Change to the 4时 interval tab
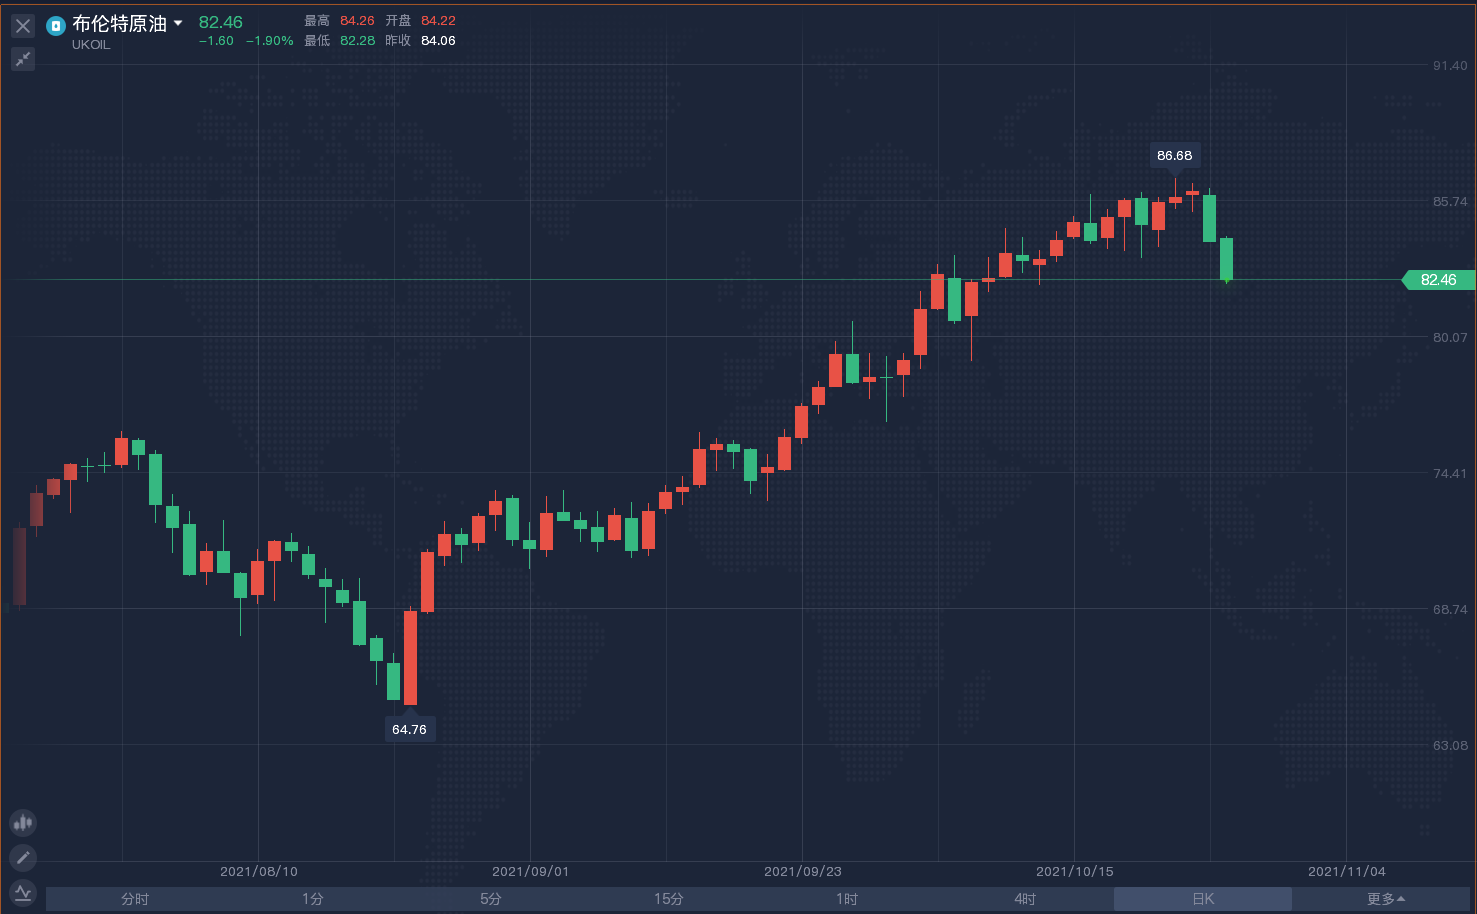 coord(1025,899)
